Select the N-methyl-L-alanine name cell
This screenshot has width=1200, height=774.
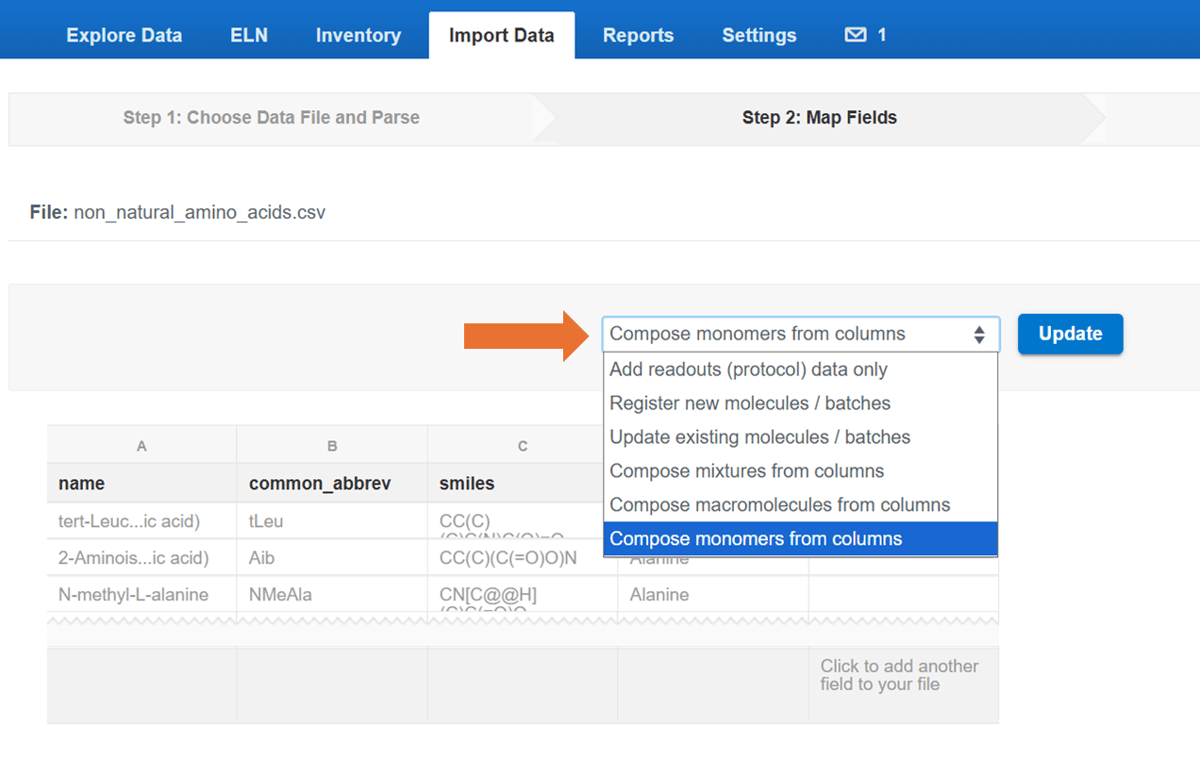134,595
